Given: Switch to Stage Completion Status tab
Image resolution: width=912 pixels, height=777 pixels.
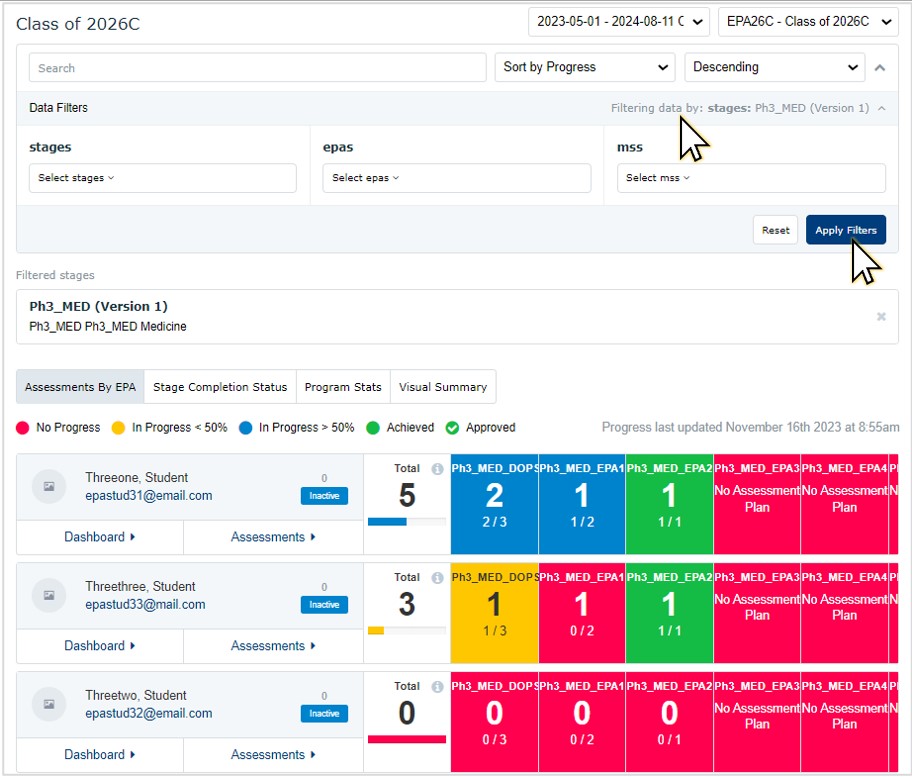Looking at the screenshot, I should [220, 387].
